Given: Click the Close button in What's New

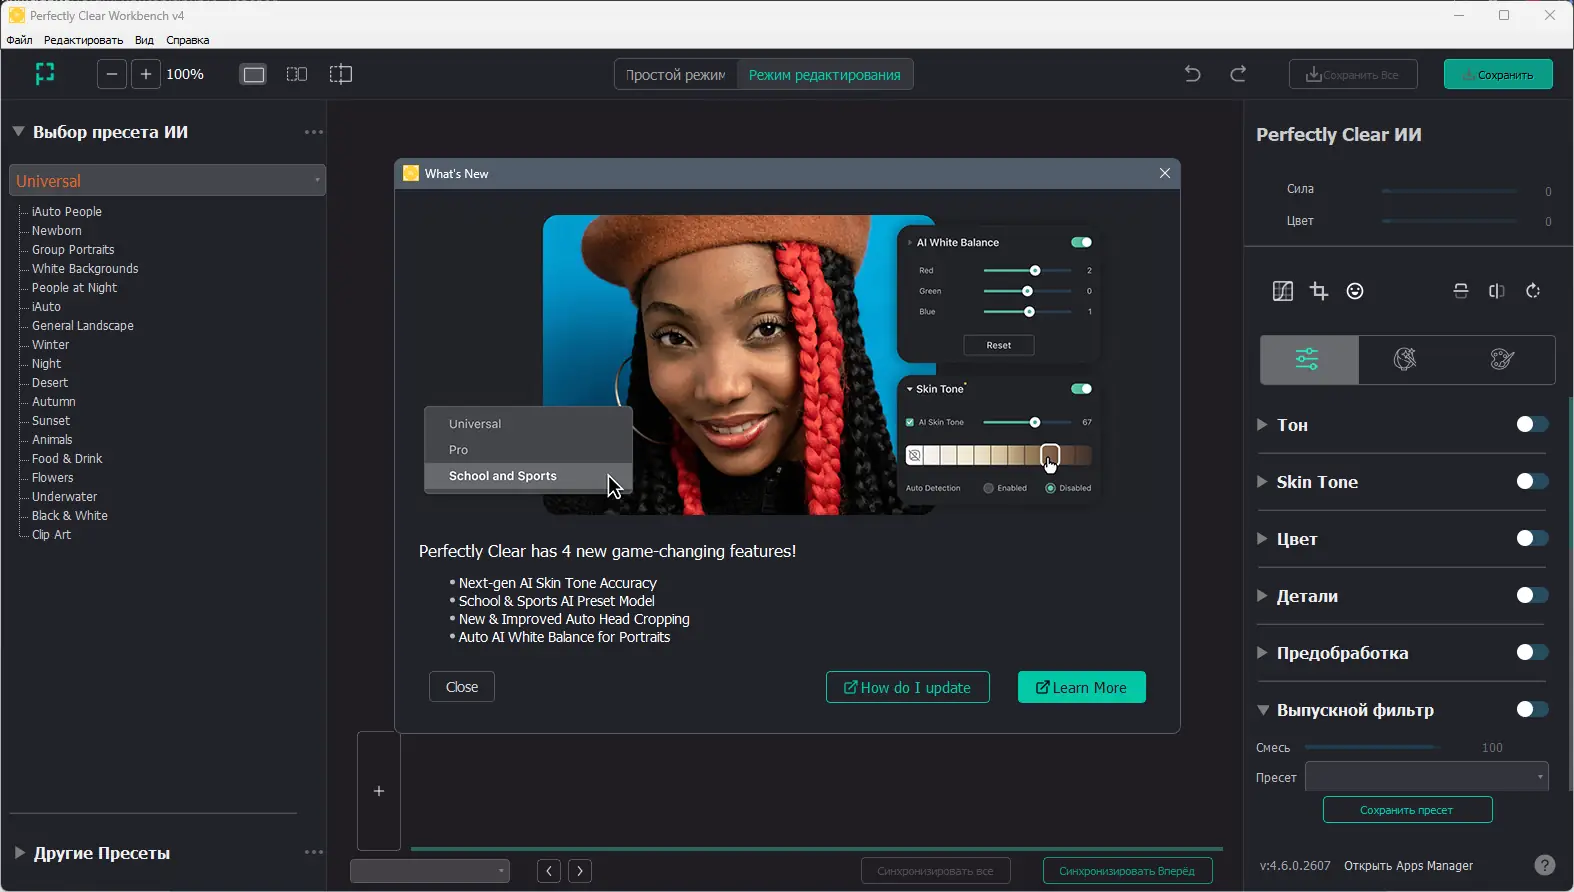Looking at the screenshot, I should click(462, 687).
